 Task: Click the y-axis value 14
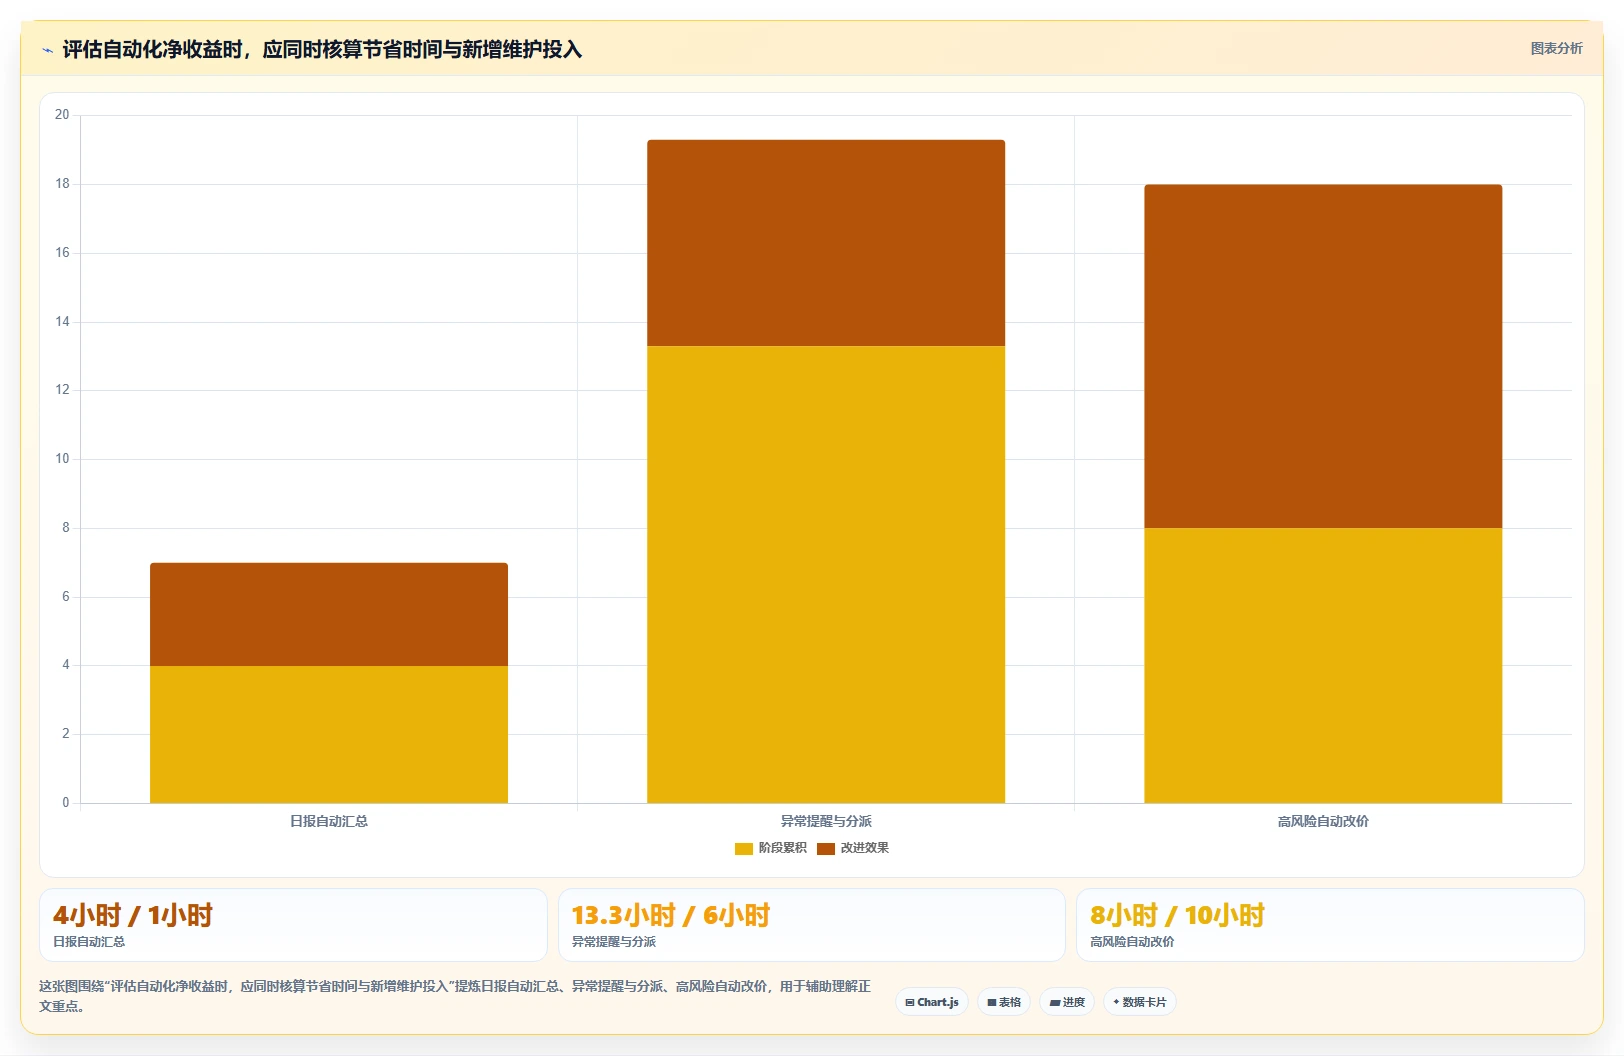tap(62, 322)
